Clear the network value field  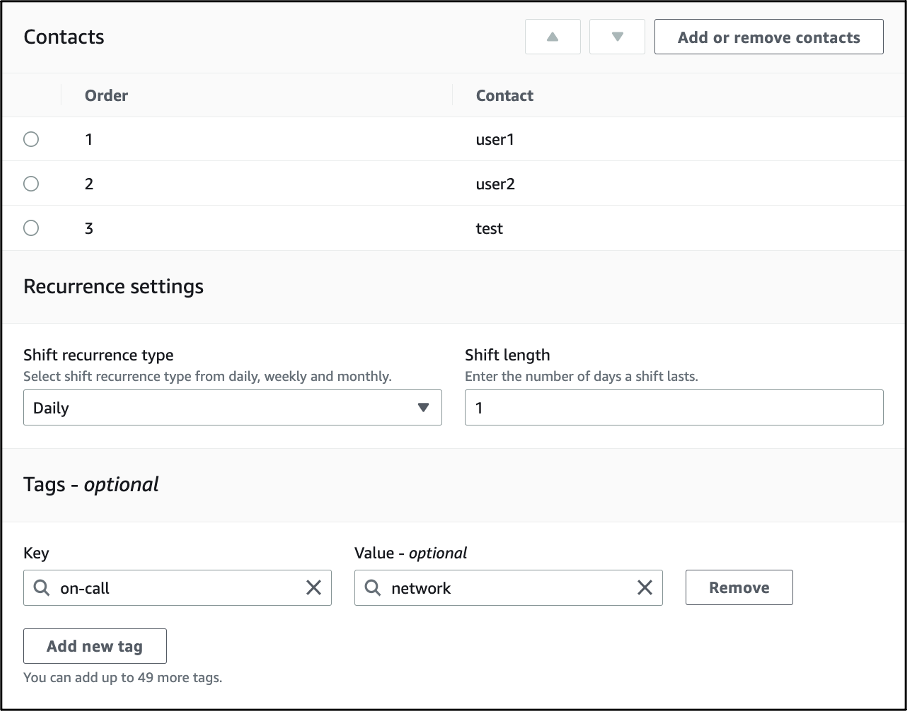coord(645,588)
